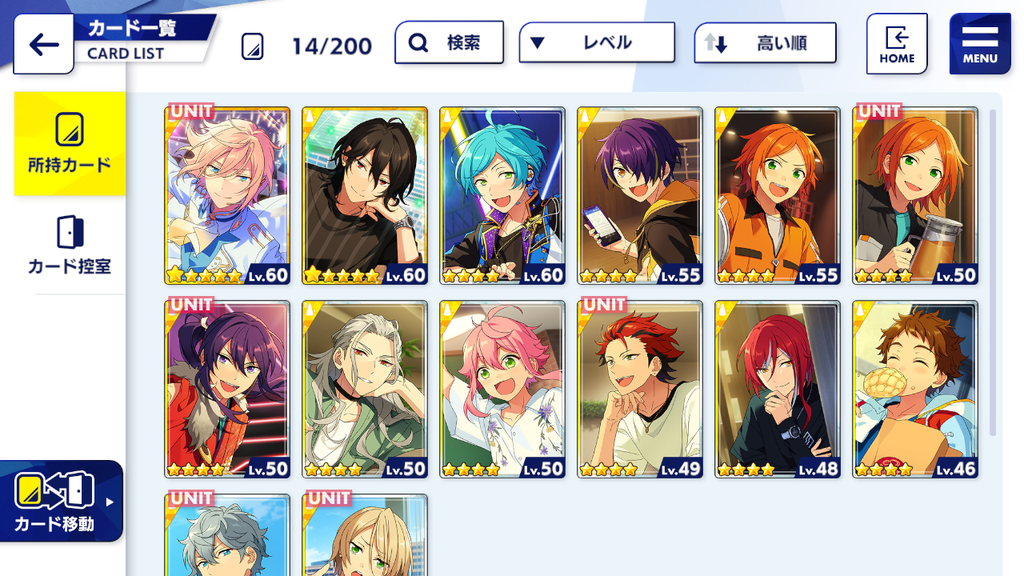Open the black-haired five-star Lv.60 card

365,195
